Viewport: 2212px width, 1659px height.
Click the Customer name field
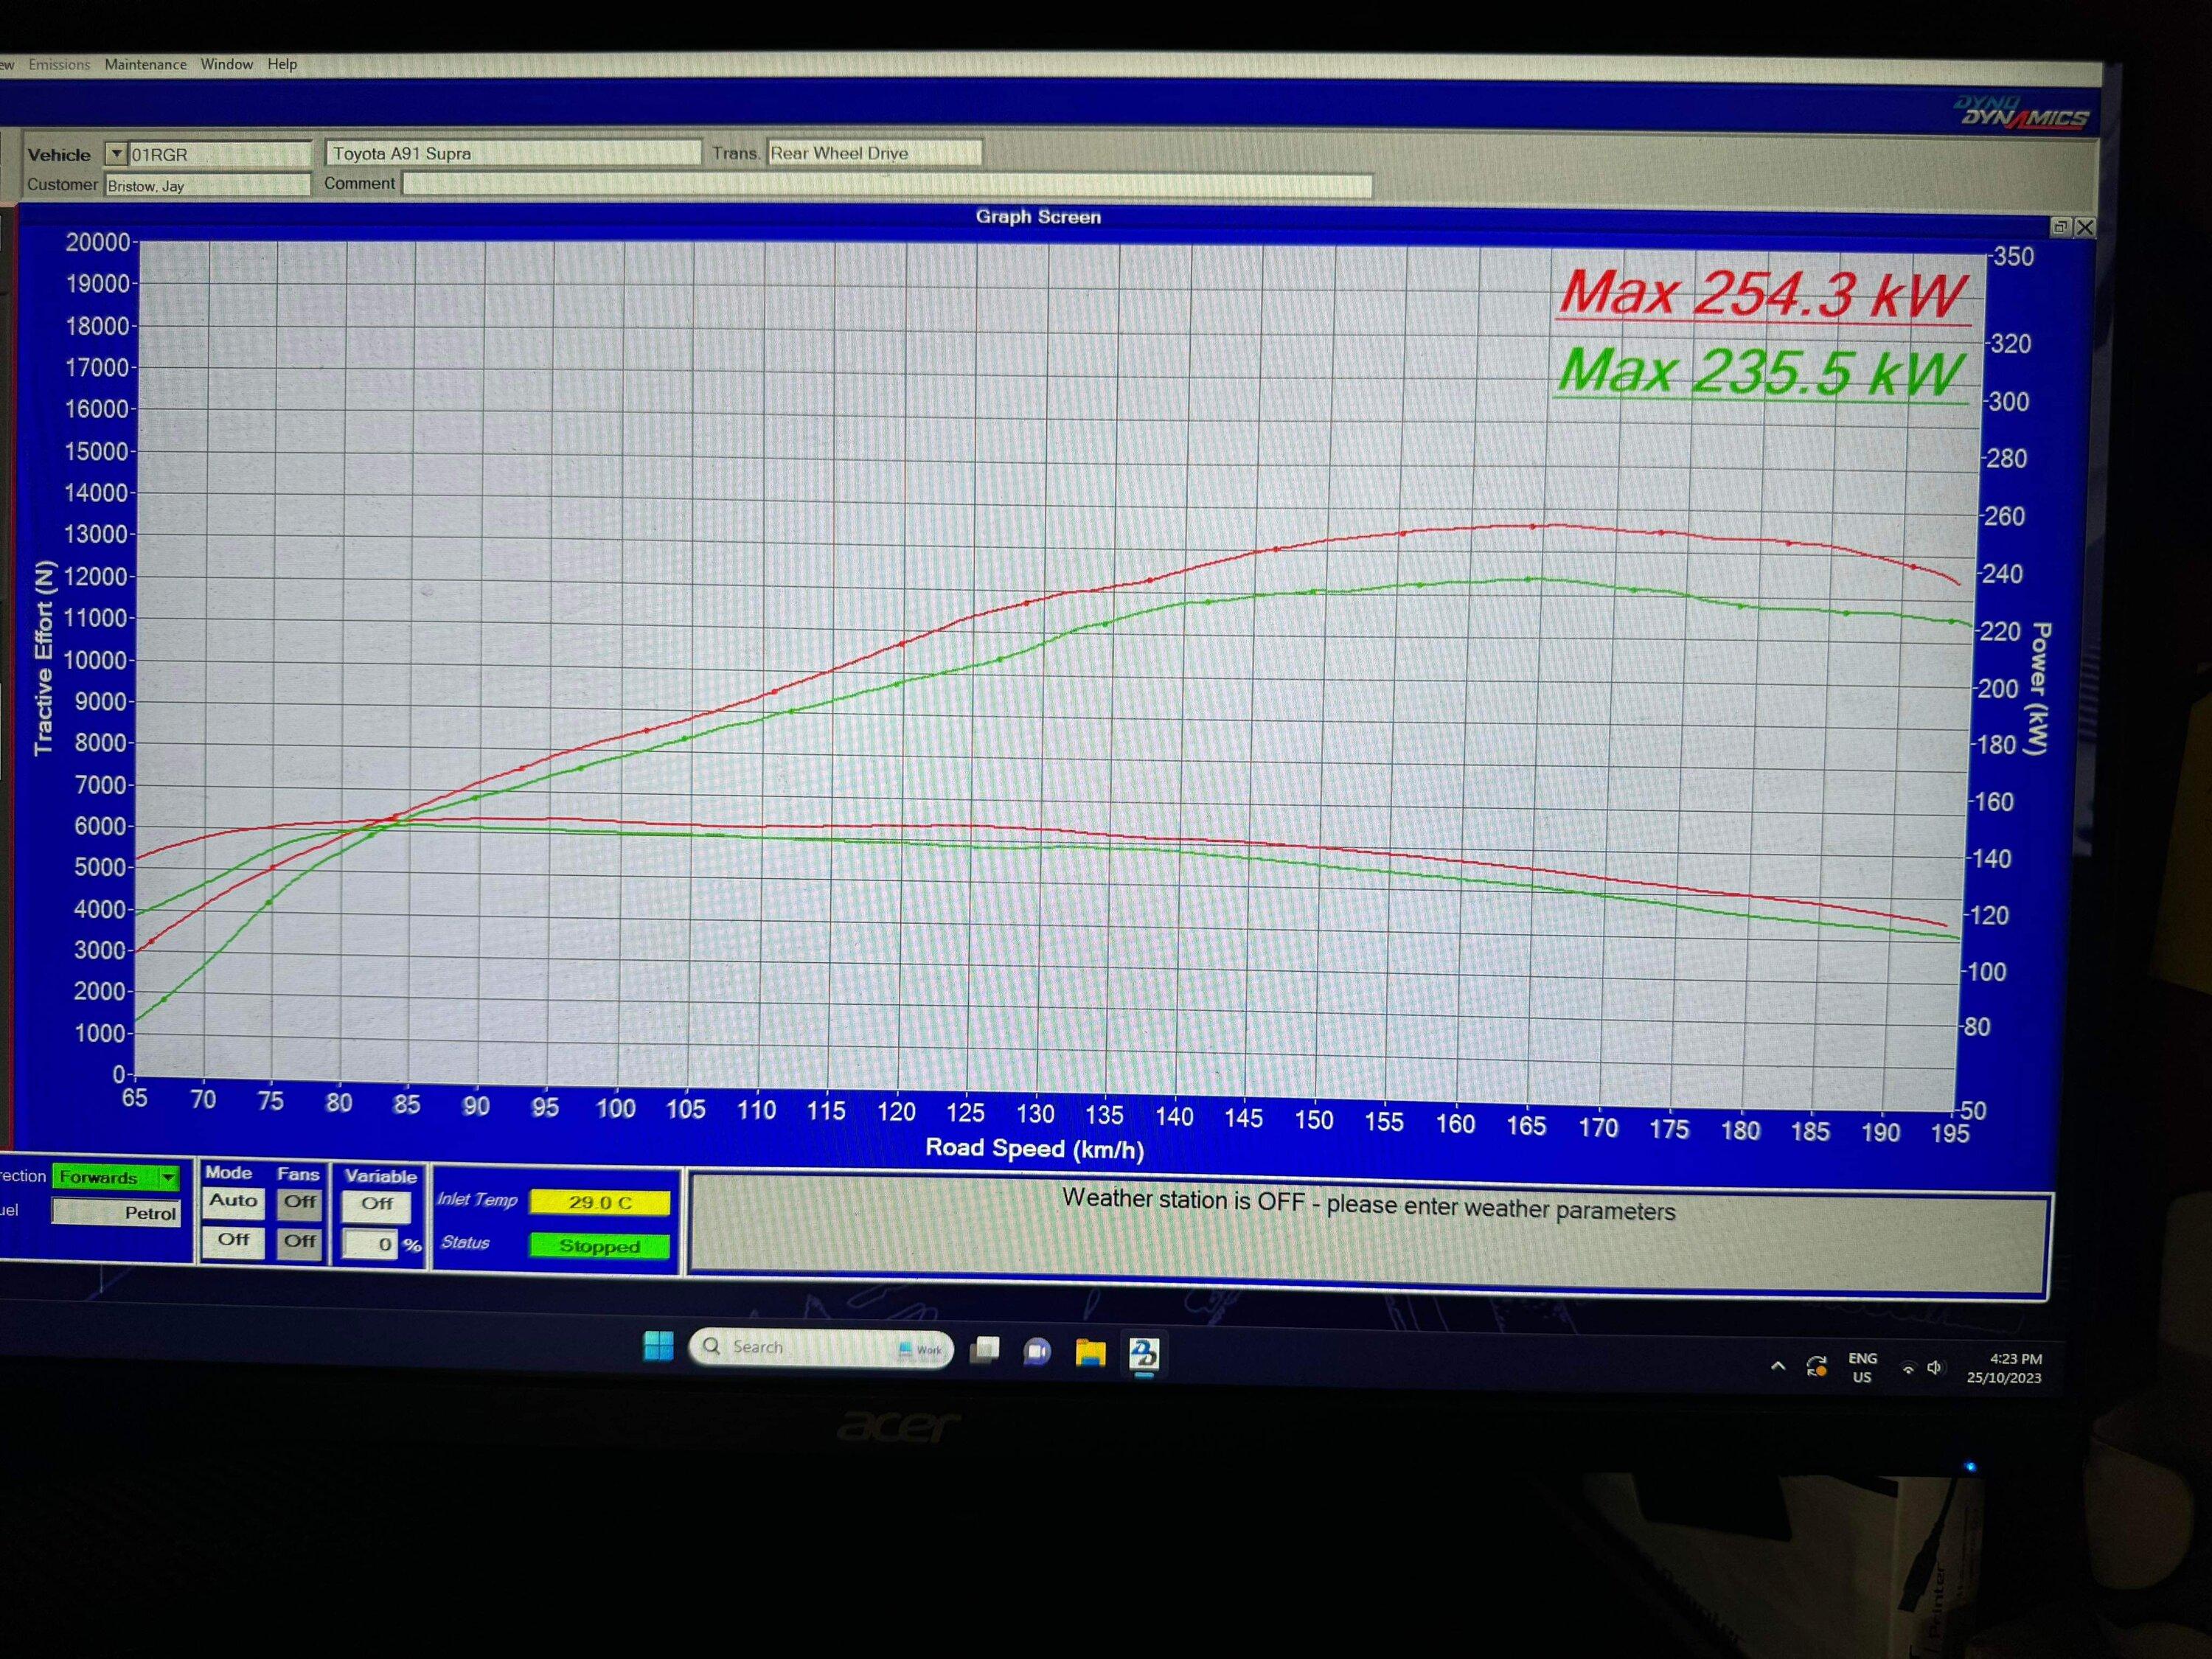click(x=207, y=185)
